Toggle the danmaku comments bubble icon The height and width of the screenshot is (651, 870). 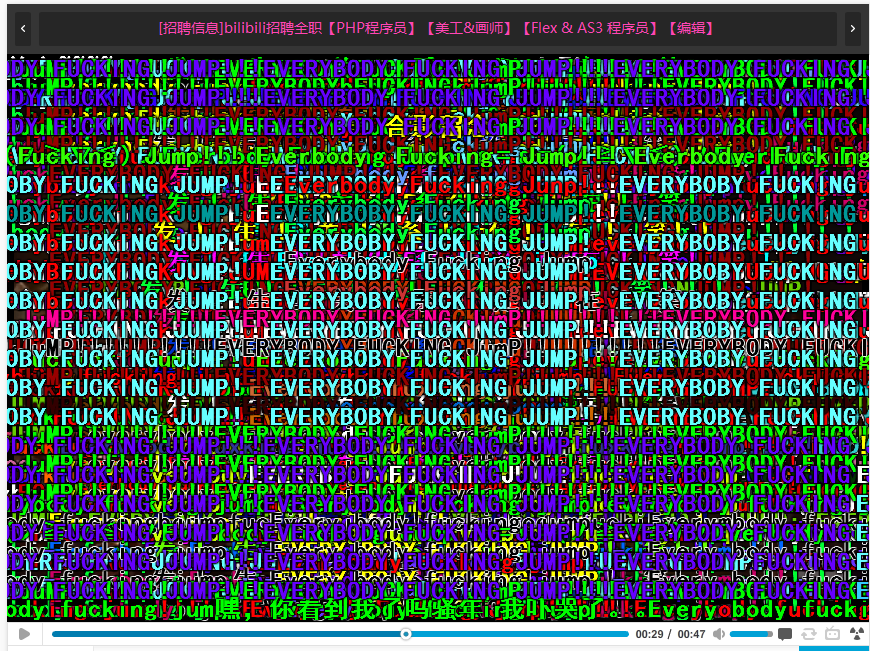785,634
